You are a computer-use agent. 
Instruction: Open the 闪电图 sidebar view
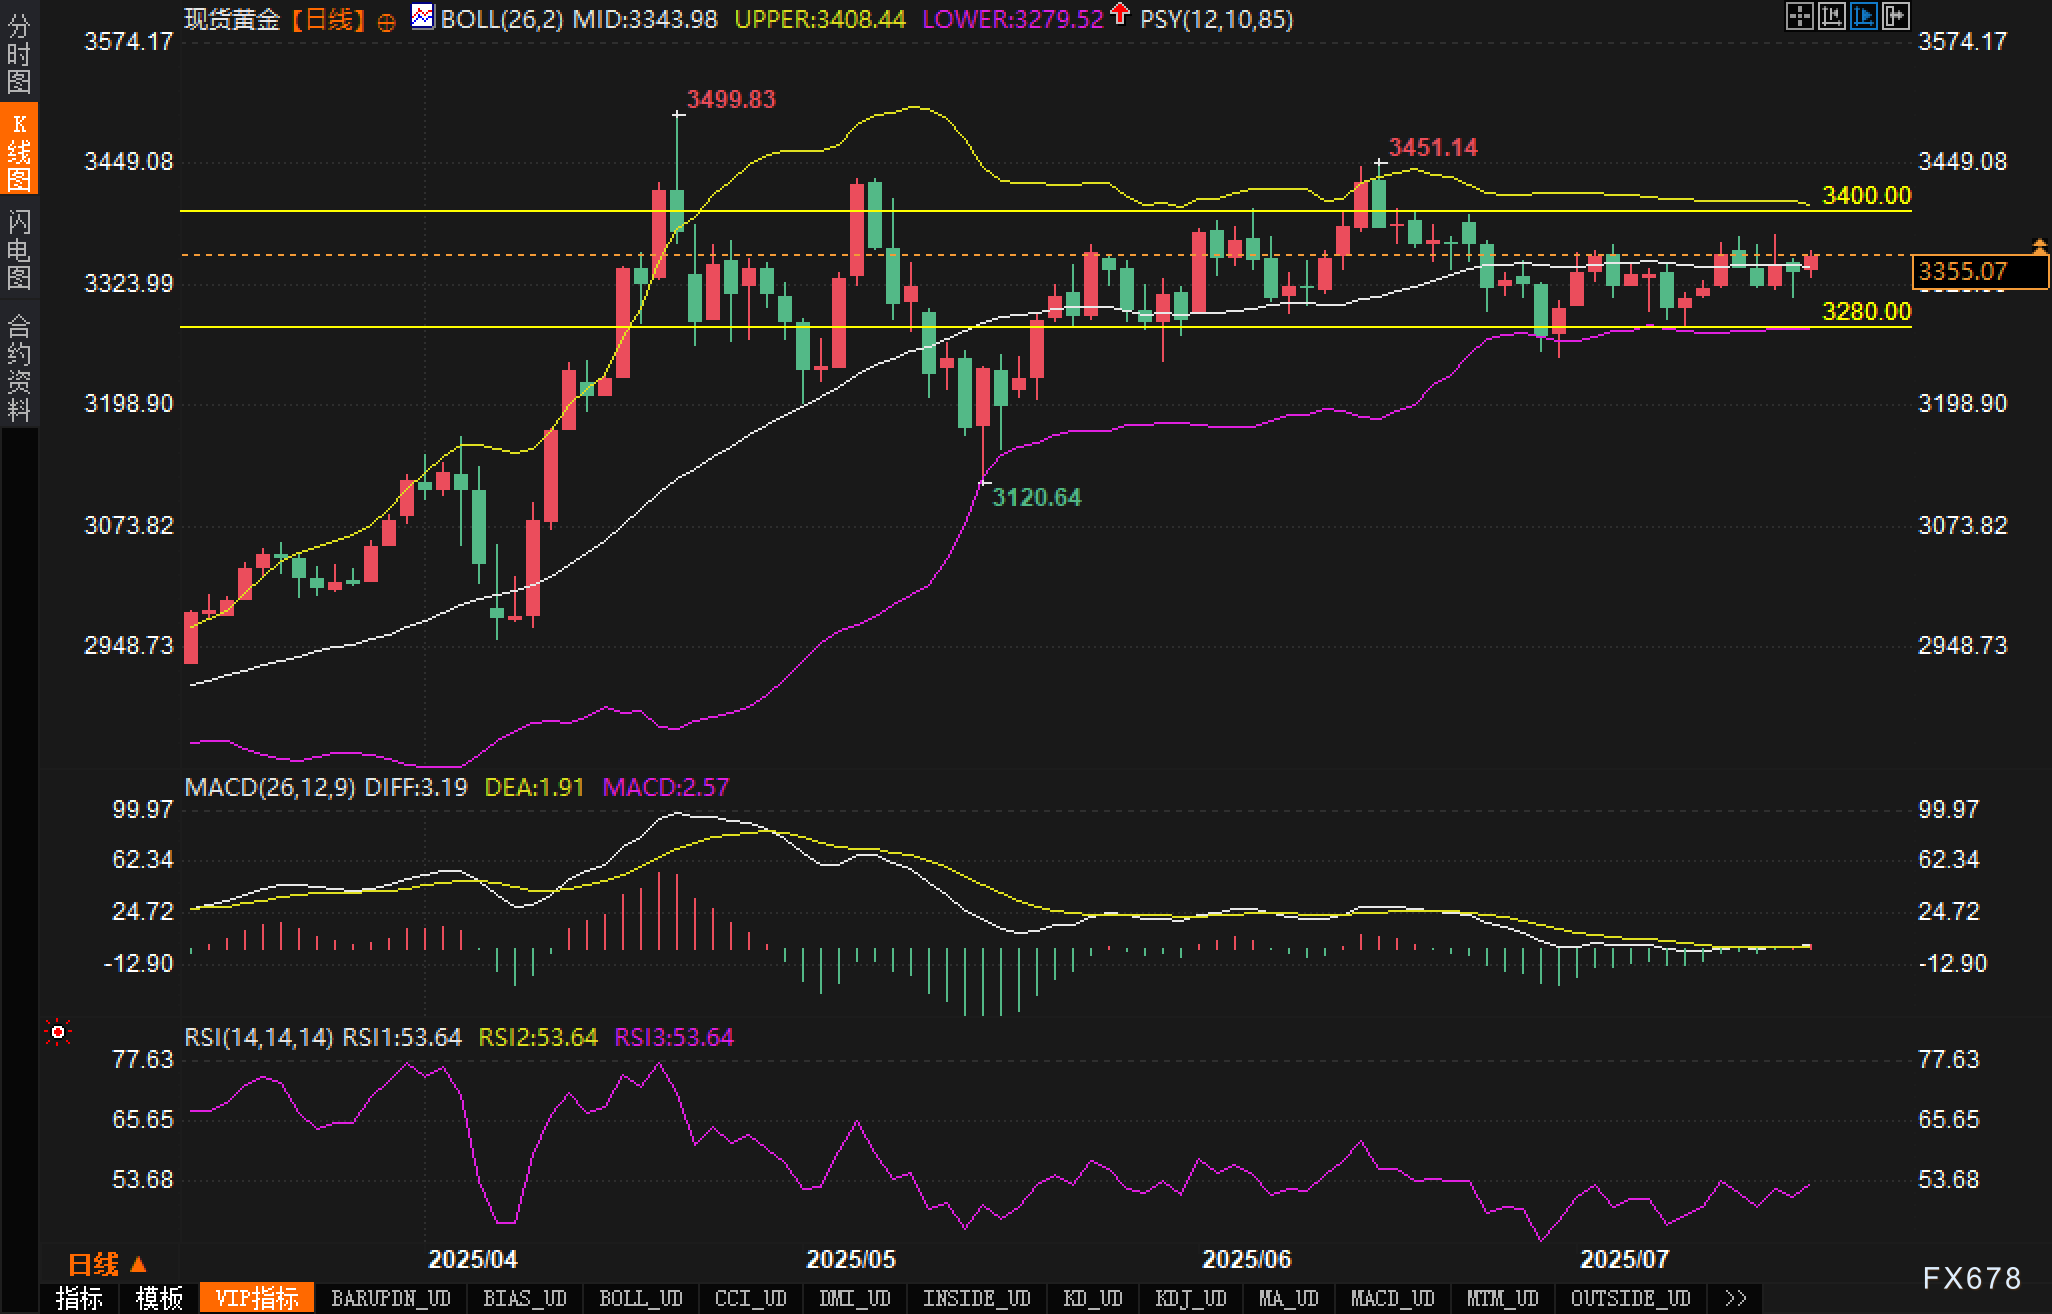click(19, 250)
